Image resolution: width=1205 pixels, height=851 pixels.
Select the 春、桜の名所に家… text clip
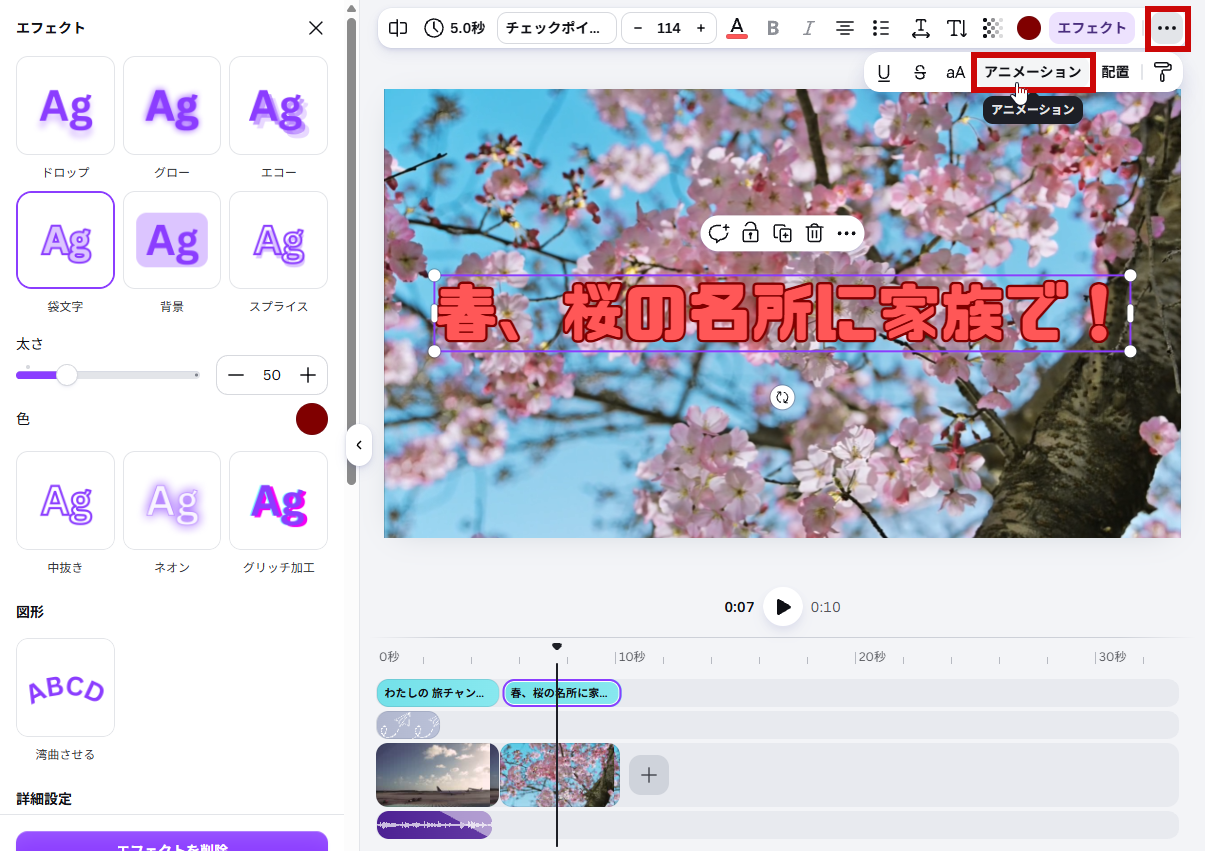561,692
